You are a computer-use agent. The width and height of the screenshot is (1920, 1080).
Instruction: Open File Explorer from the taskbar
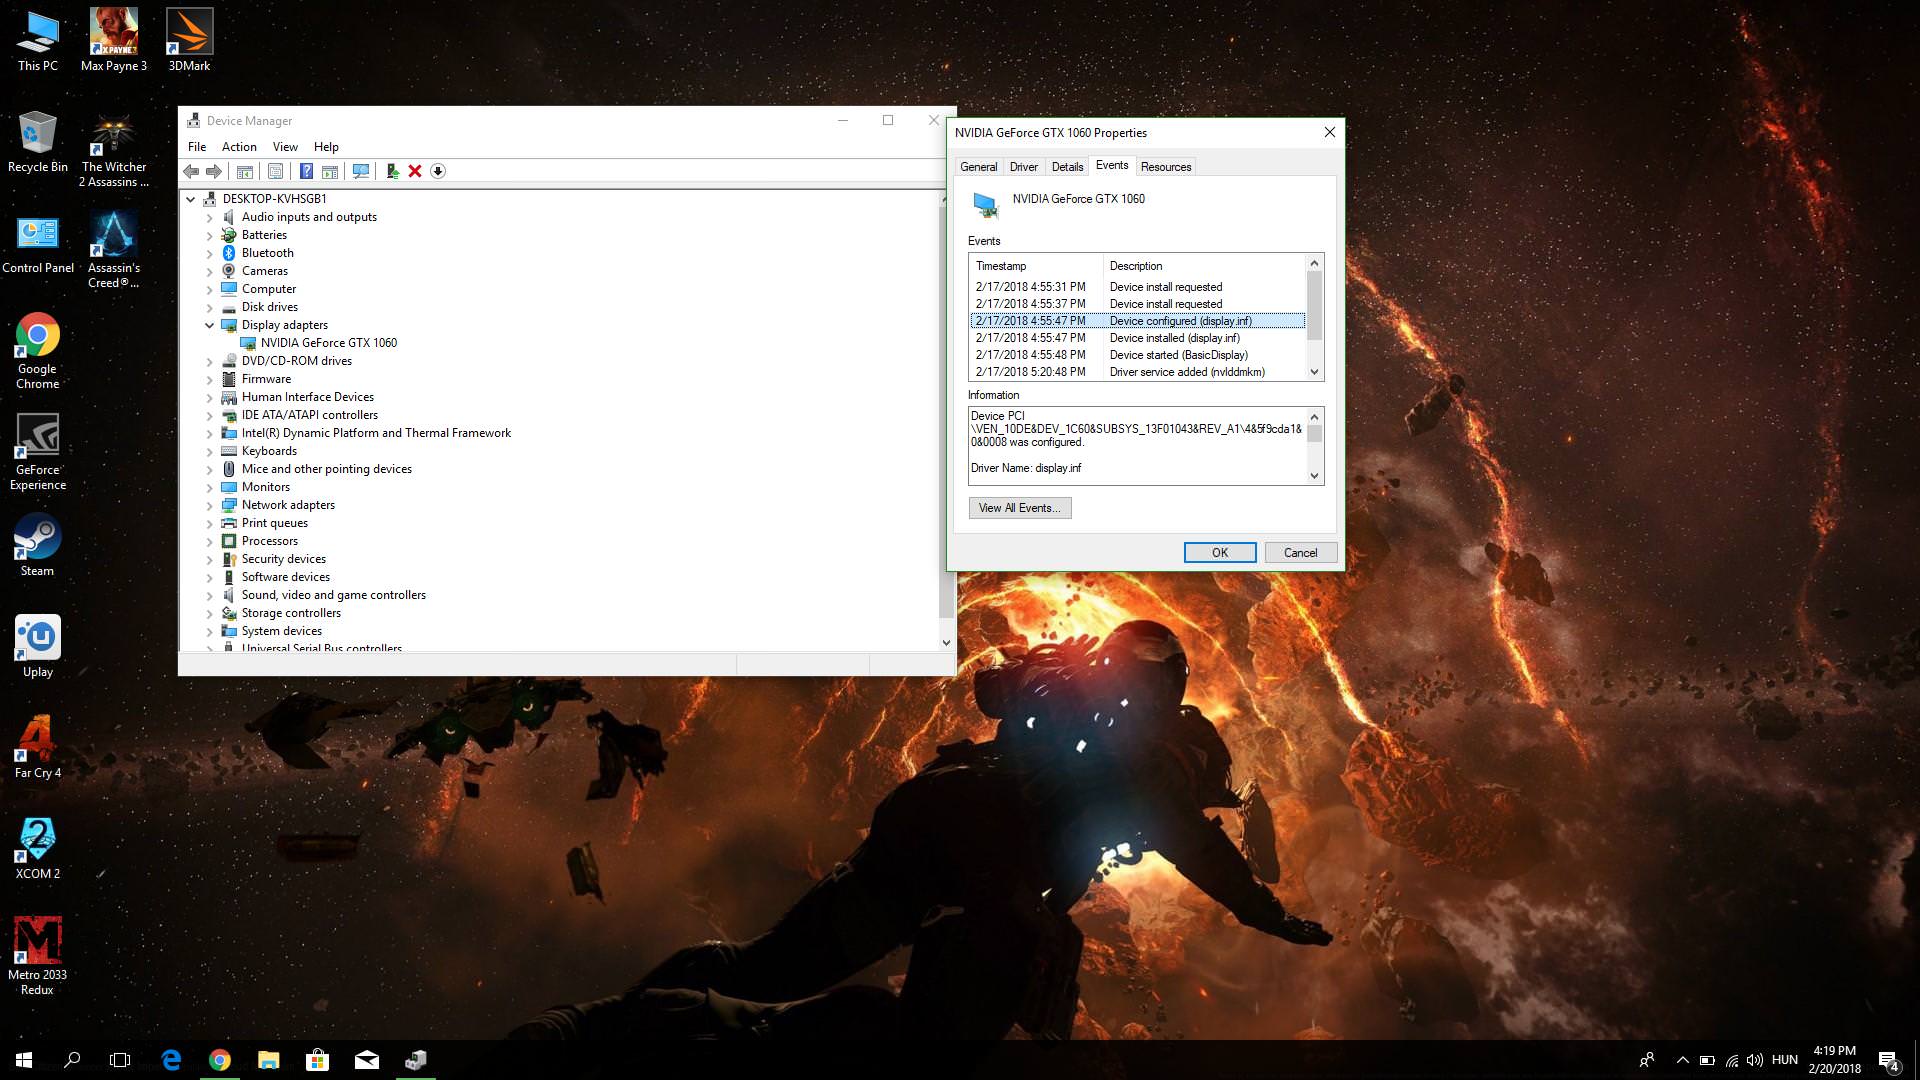(x=268, y=1060)
